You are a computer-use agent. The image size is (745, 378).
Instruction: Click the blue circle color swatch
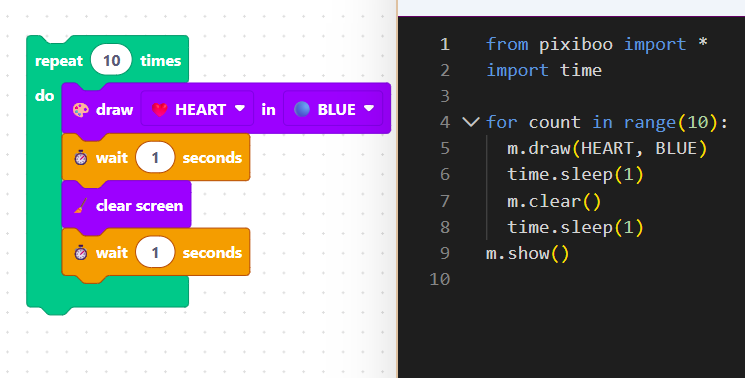(x=302, y=109)
